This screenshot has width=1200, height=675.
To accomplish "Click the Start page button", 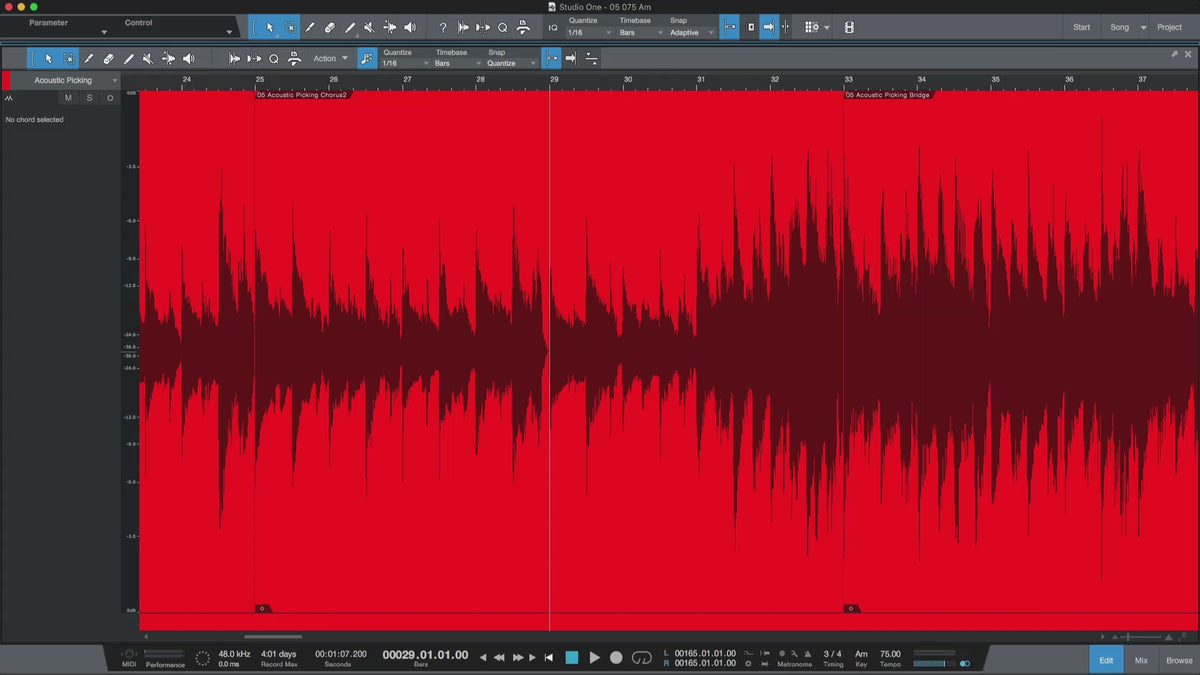I will coord(1081,27).
